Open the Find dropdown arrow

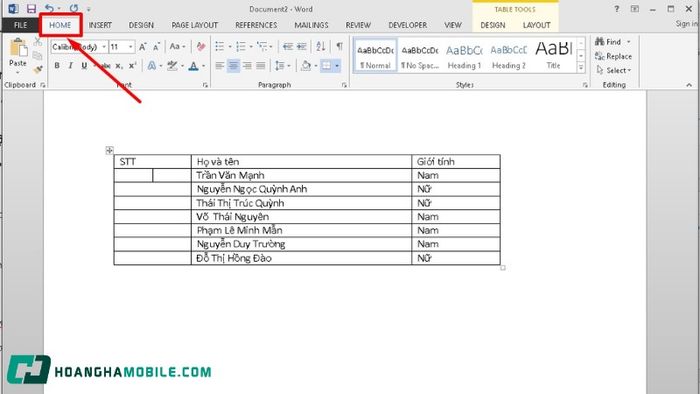(629, 42)
